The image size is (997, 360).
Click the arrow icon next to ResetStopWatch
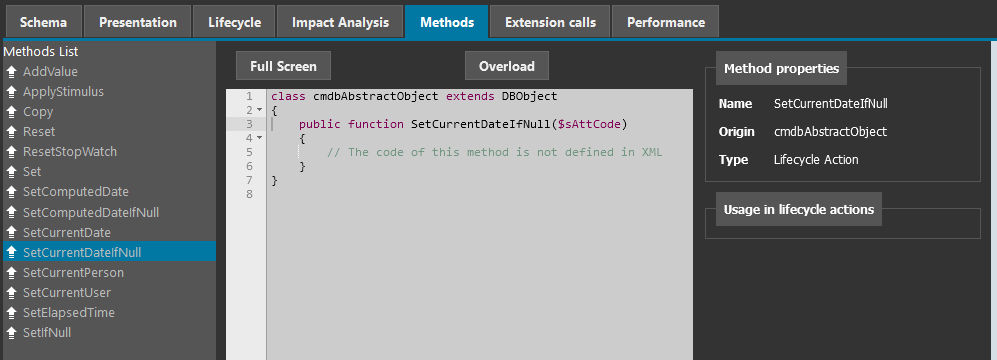[x=11, y=152]
